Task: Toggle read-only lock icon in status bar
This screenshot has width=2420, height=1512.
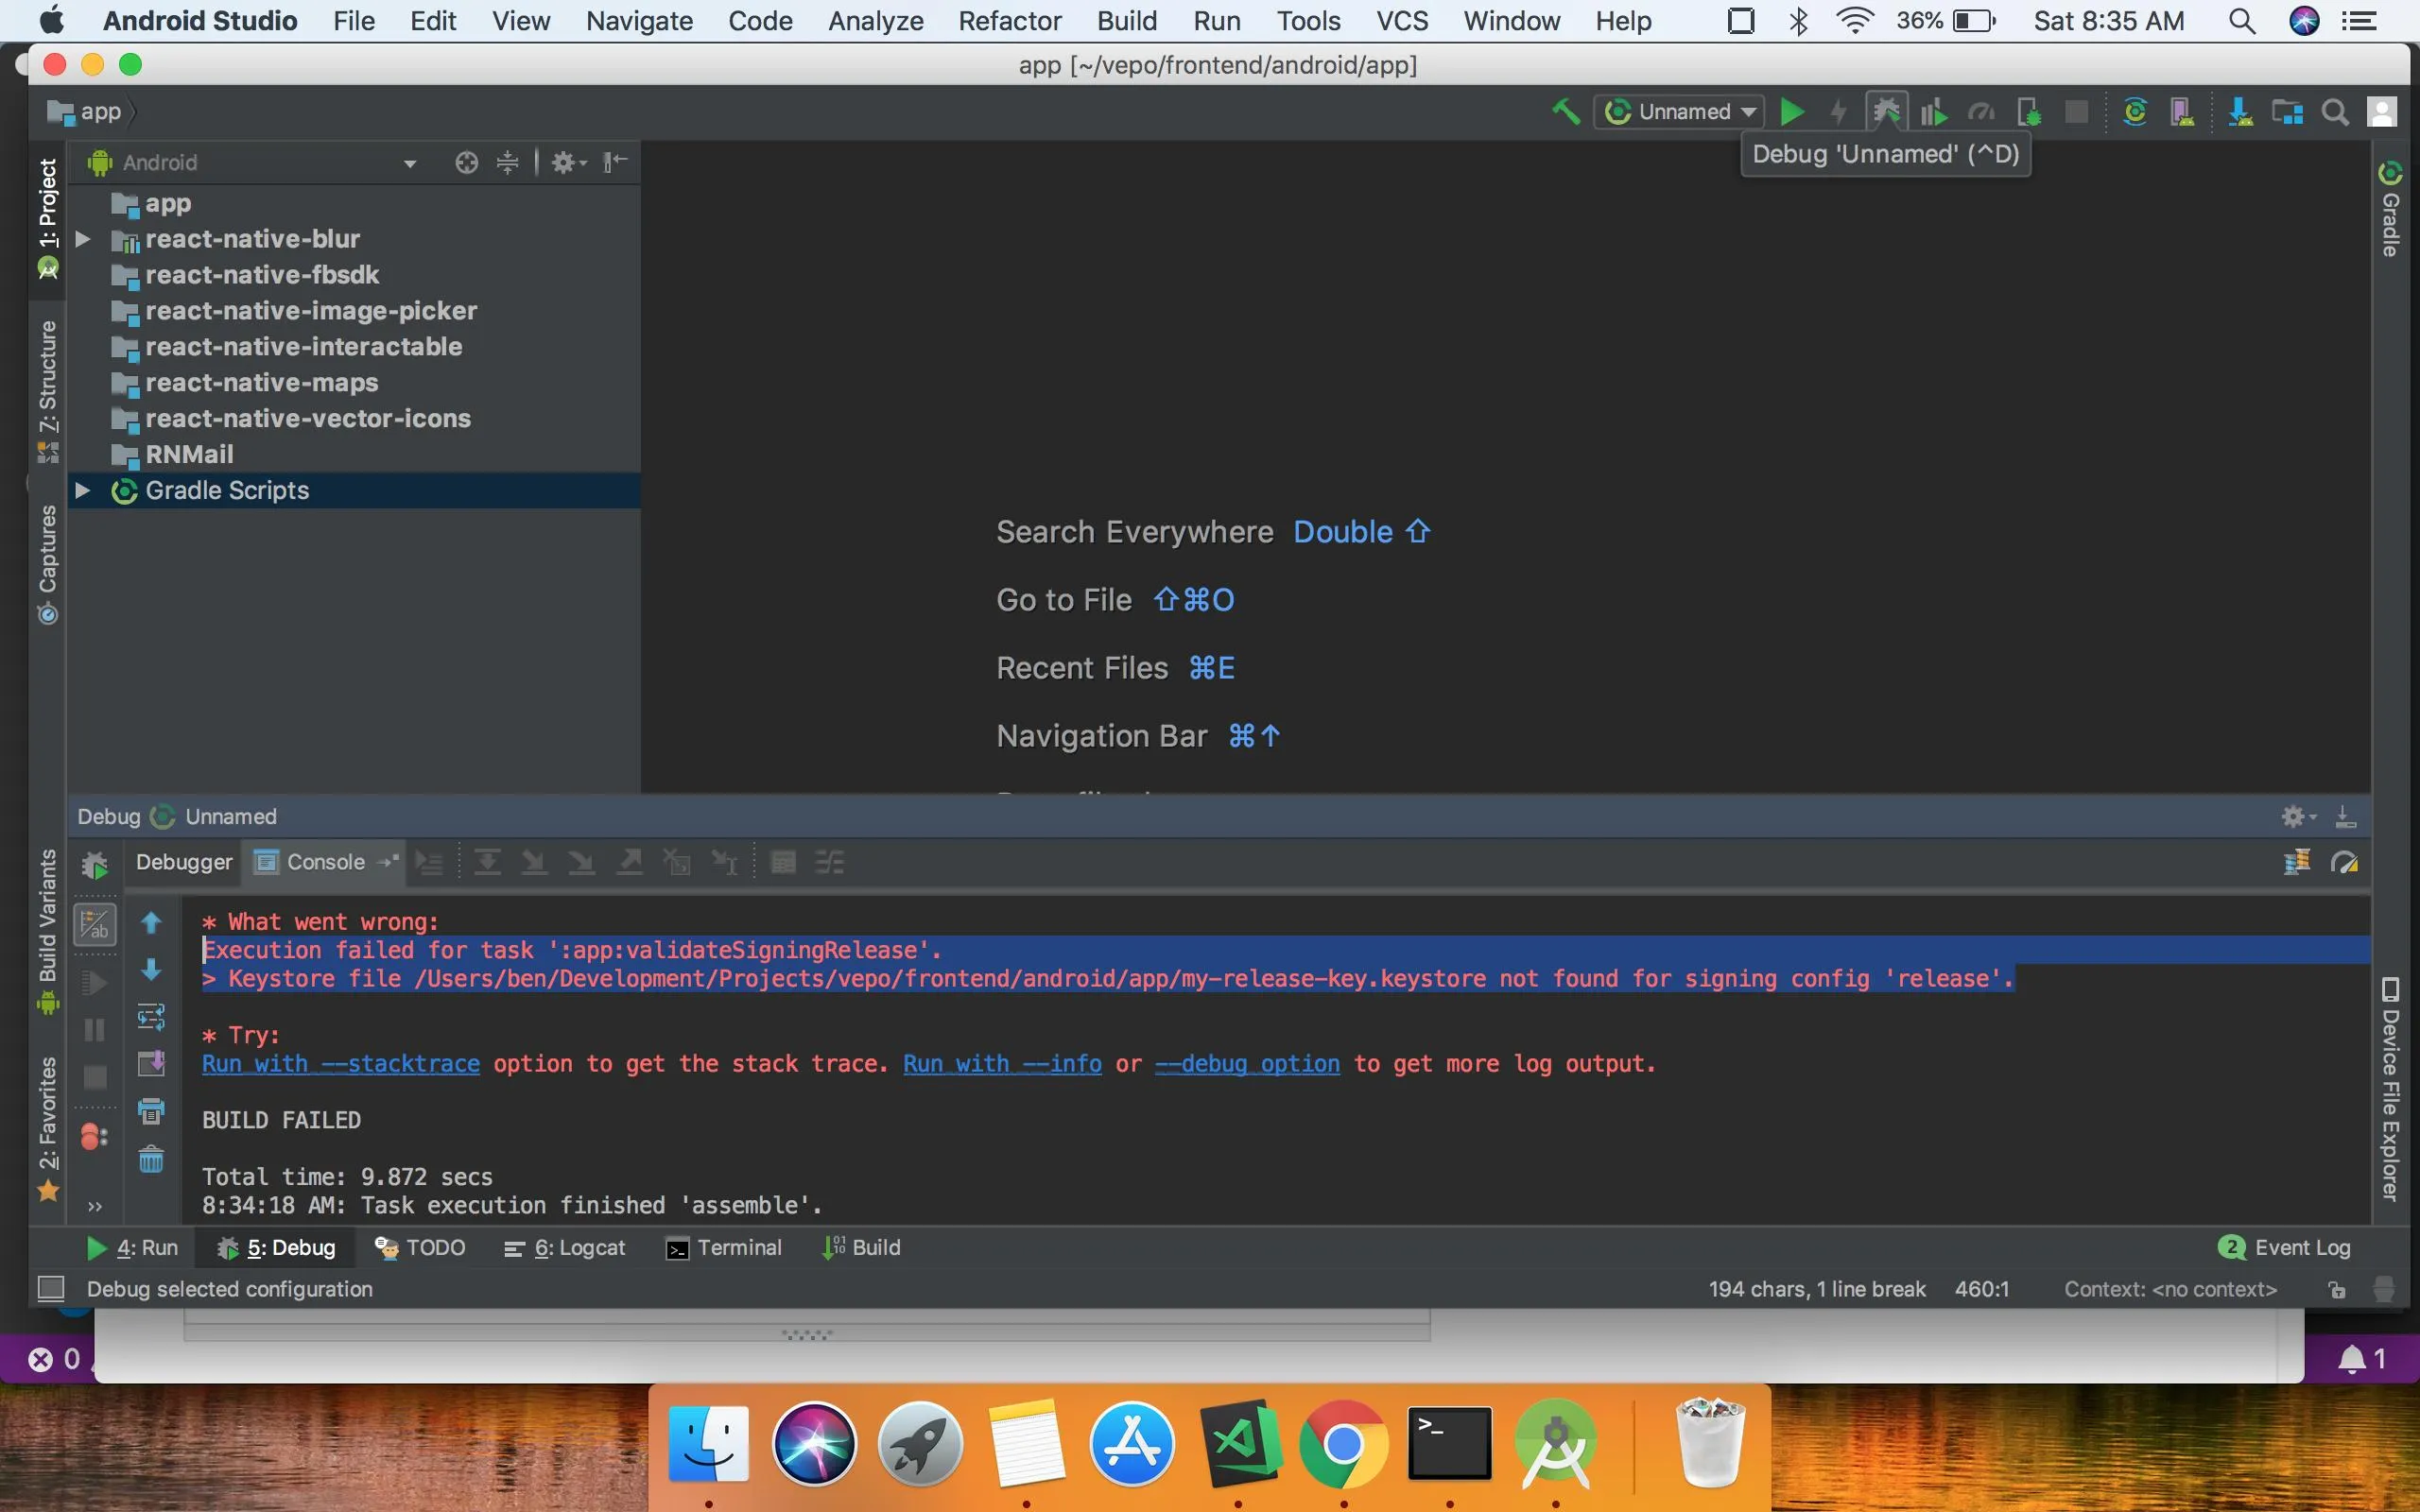Action: coord(2336,1289)
